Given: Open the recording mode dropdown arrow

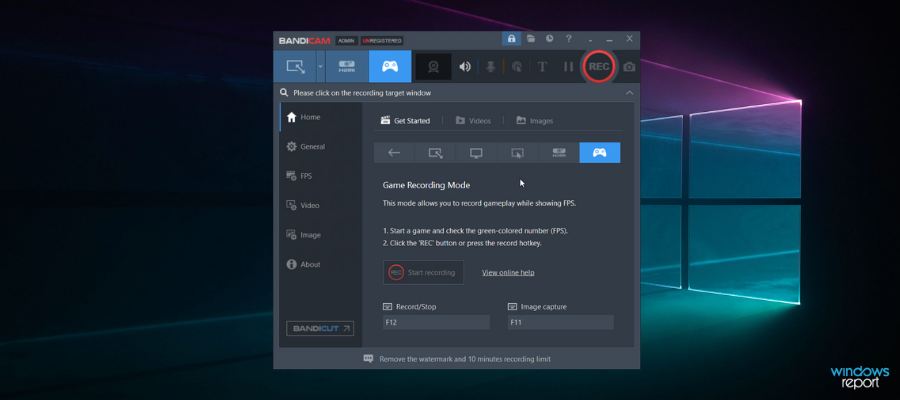Looking at the screenshot, I should (320, 67).
